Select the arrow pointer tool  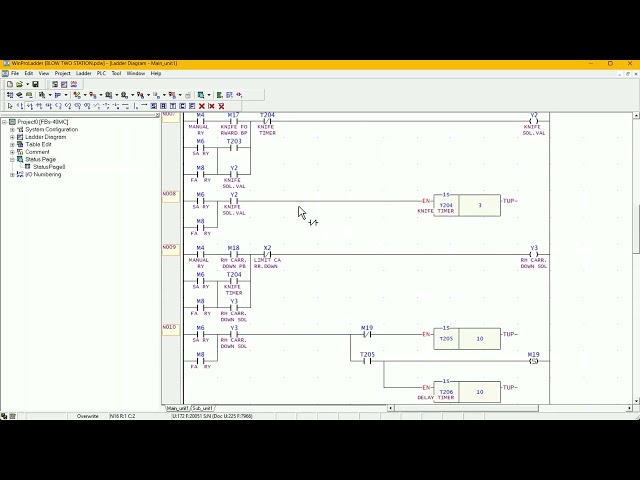tap(10, 106)
